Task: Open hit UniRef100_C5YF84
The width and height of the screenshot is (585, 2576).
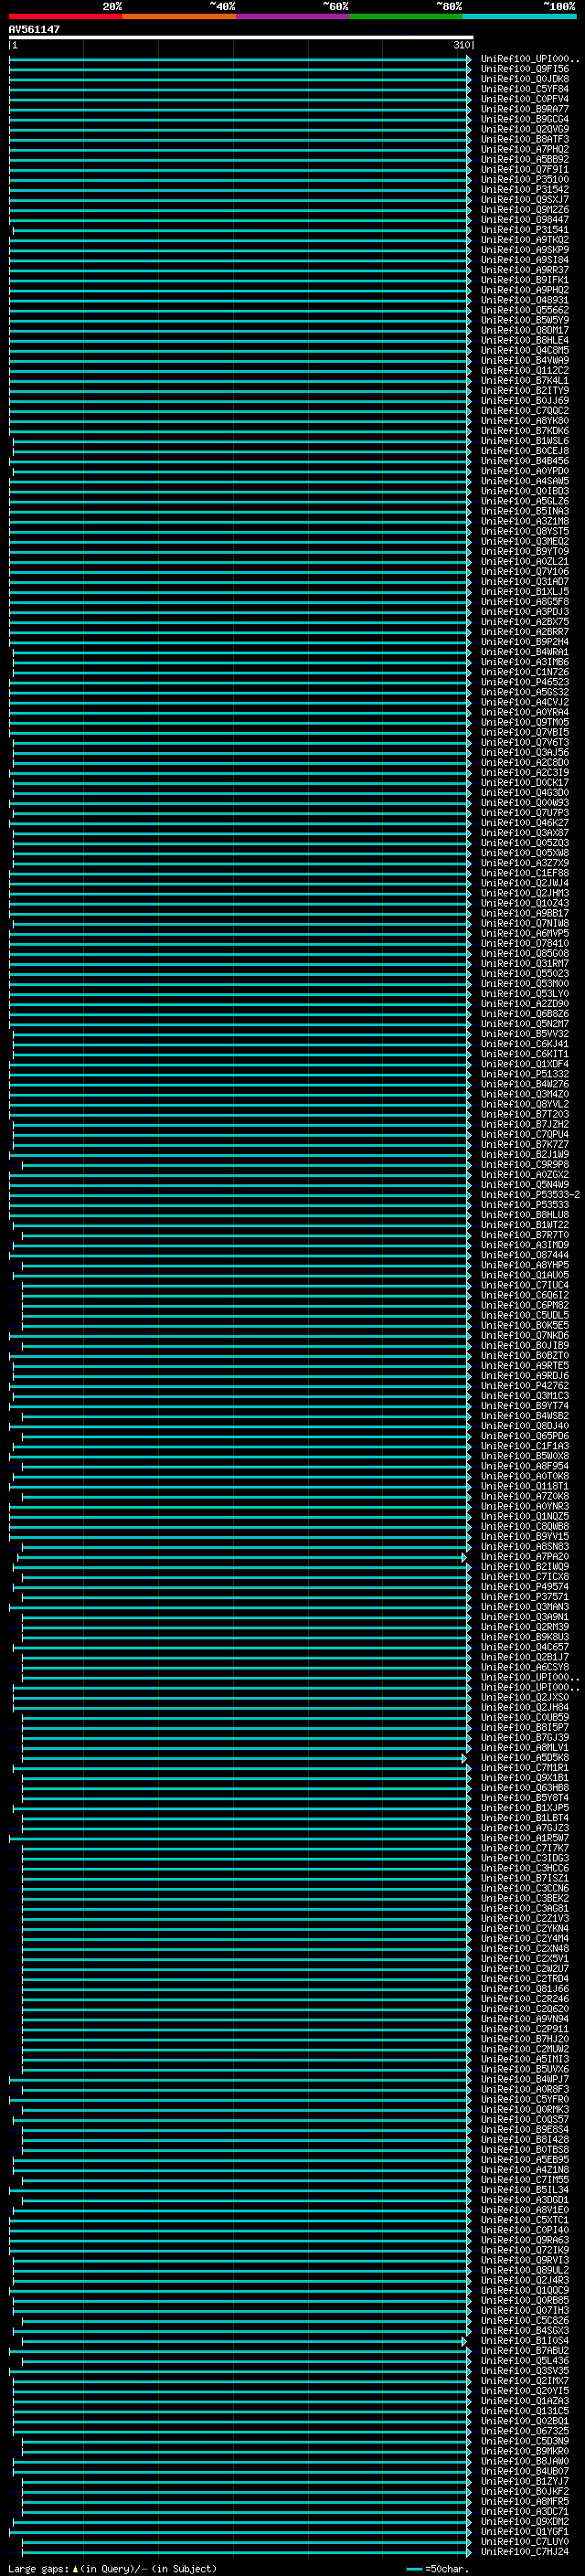Action: pos(524,89)
